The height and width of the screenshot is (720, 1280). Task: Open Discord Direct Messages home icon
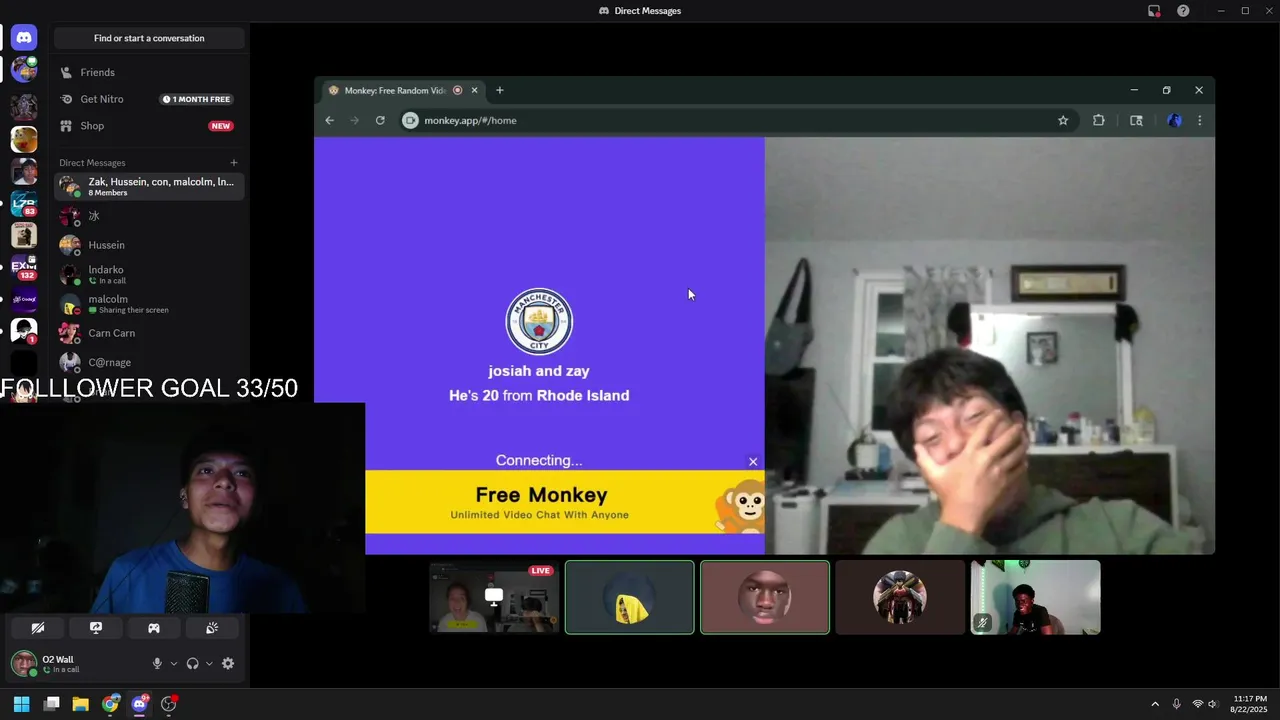(x=24, y=38)
